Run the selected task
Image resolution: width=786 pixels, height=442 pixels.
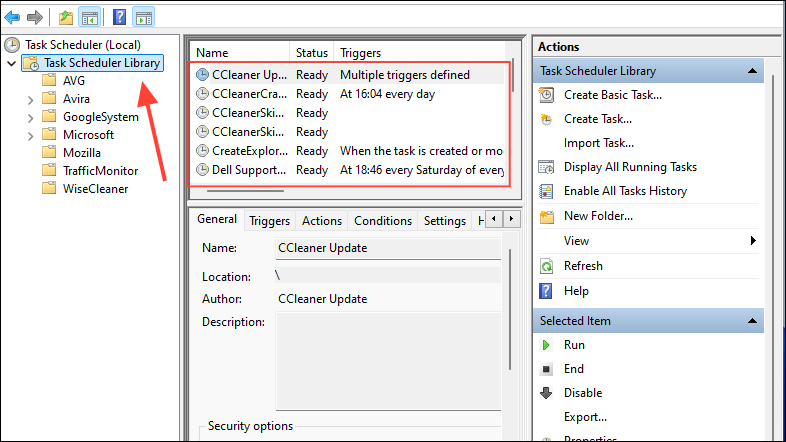(x=574, y=345)
